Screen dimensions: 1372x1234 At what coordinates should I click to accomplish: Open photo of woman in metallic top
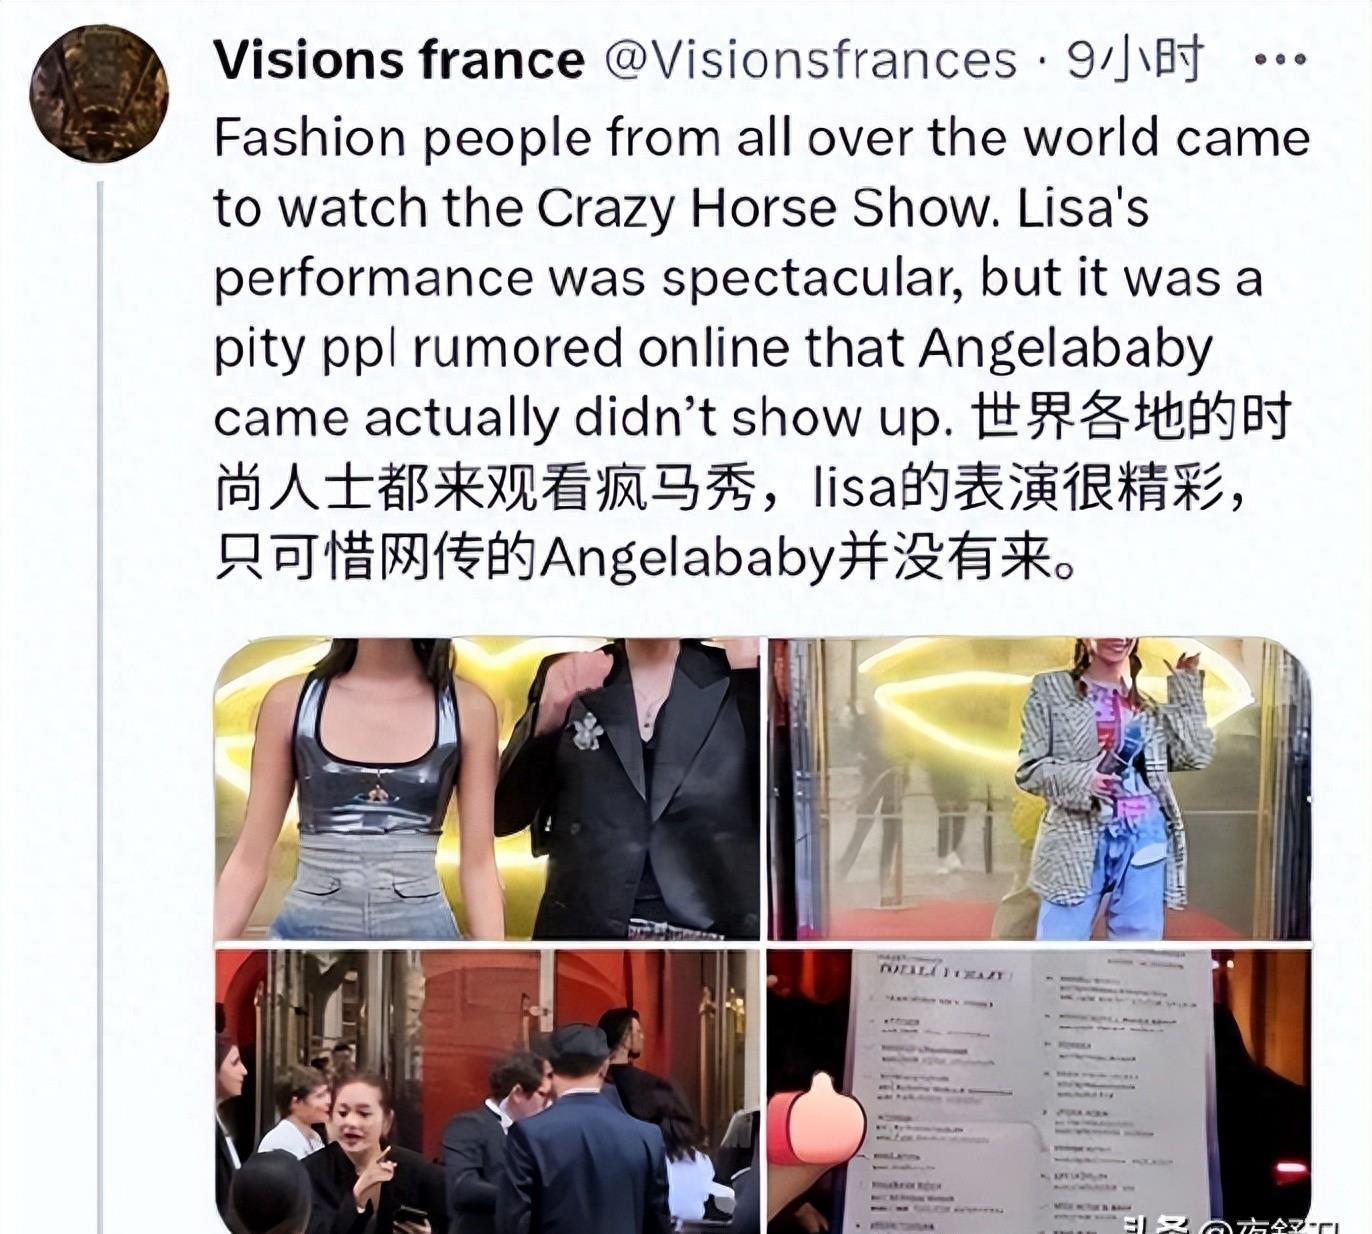click(x=487, y=789)
